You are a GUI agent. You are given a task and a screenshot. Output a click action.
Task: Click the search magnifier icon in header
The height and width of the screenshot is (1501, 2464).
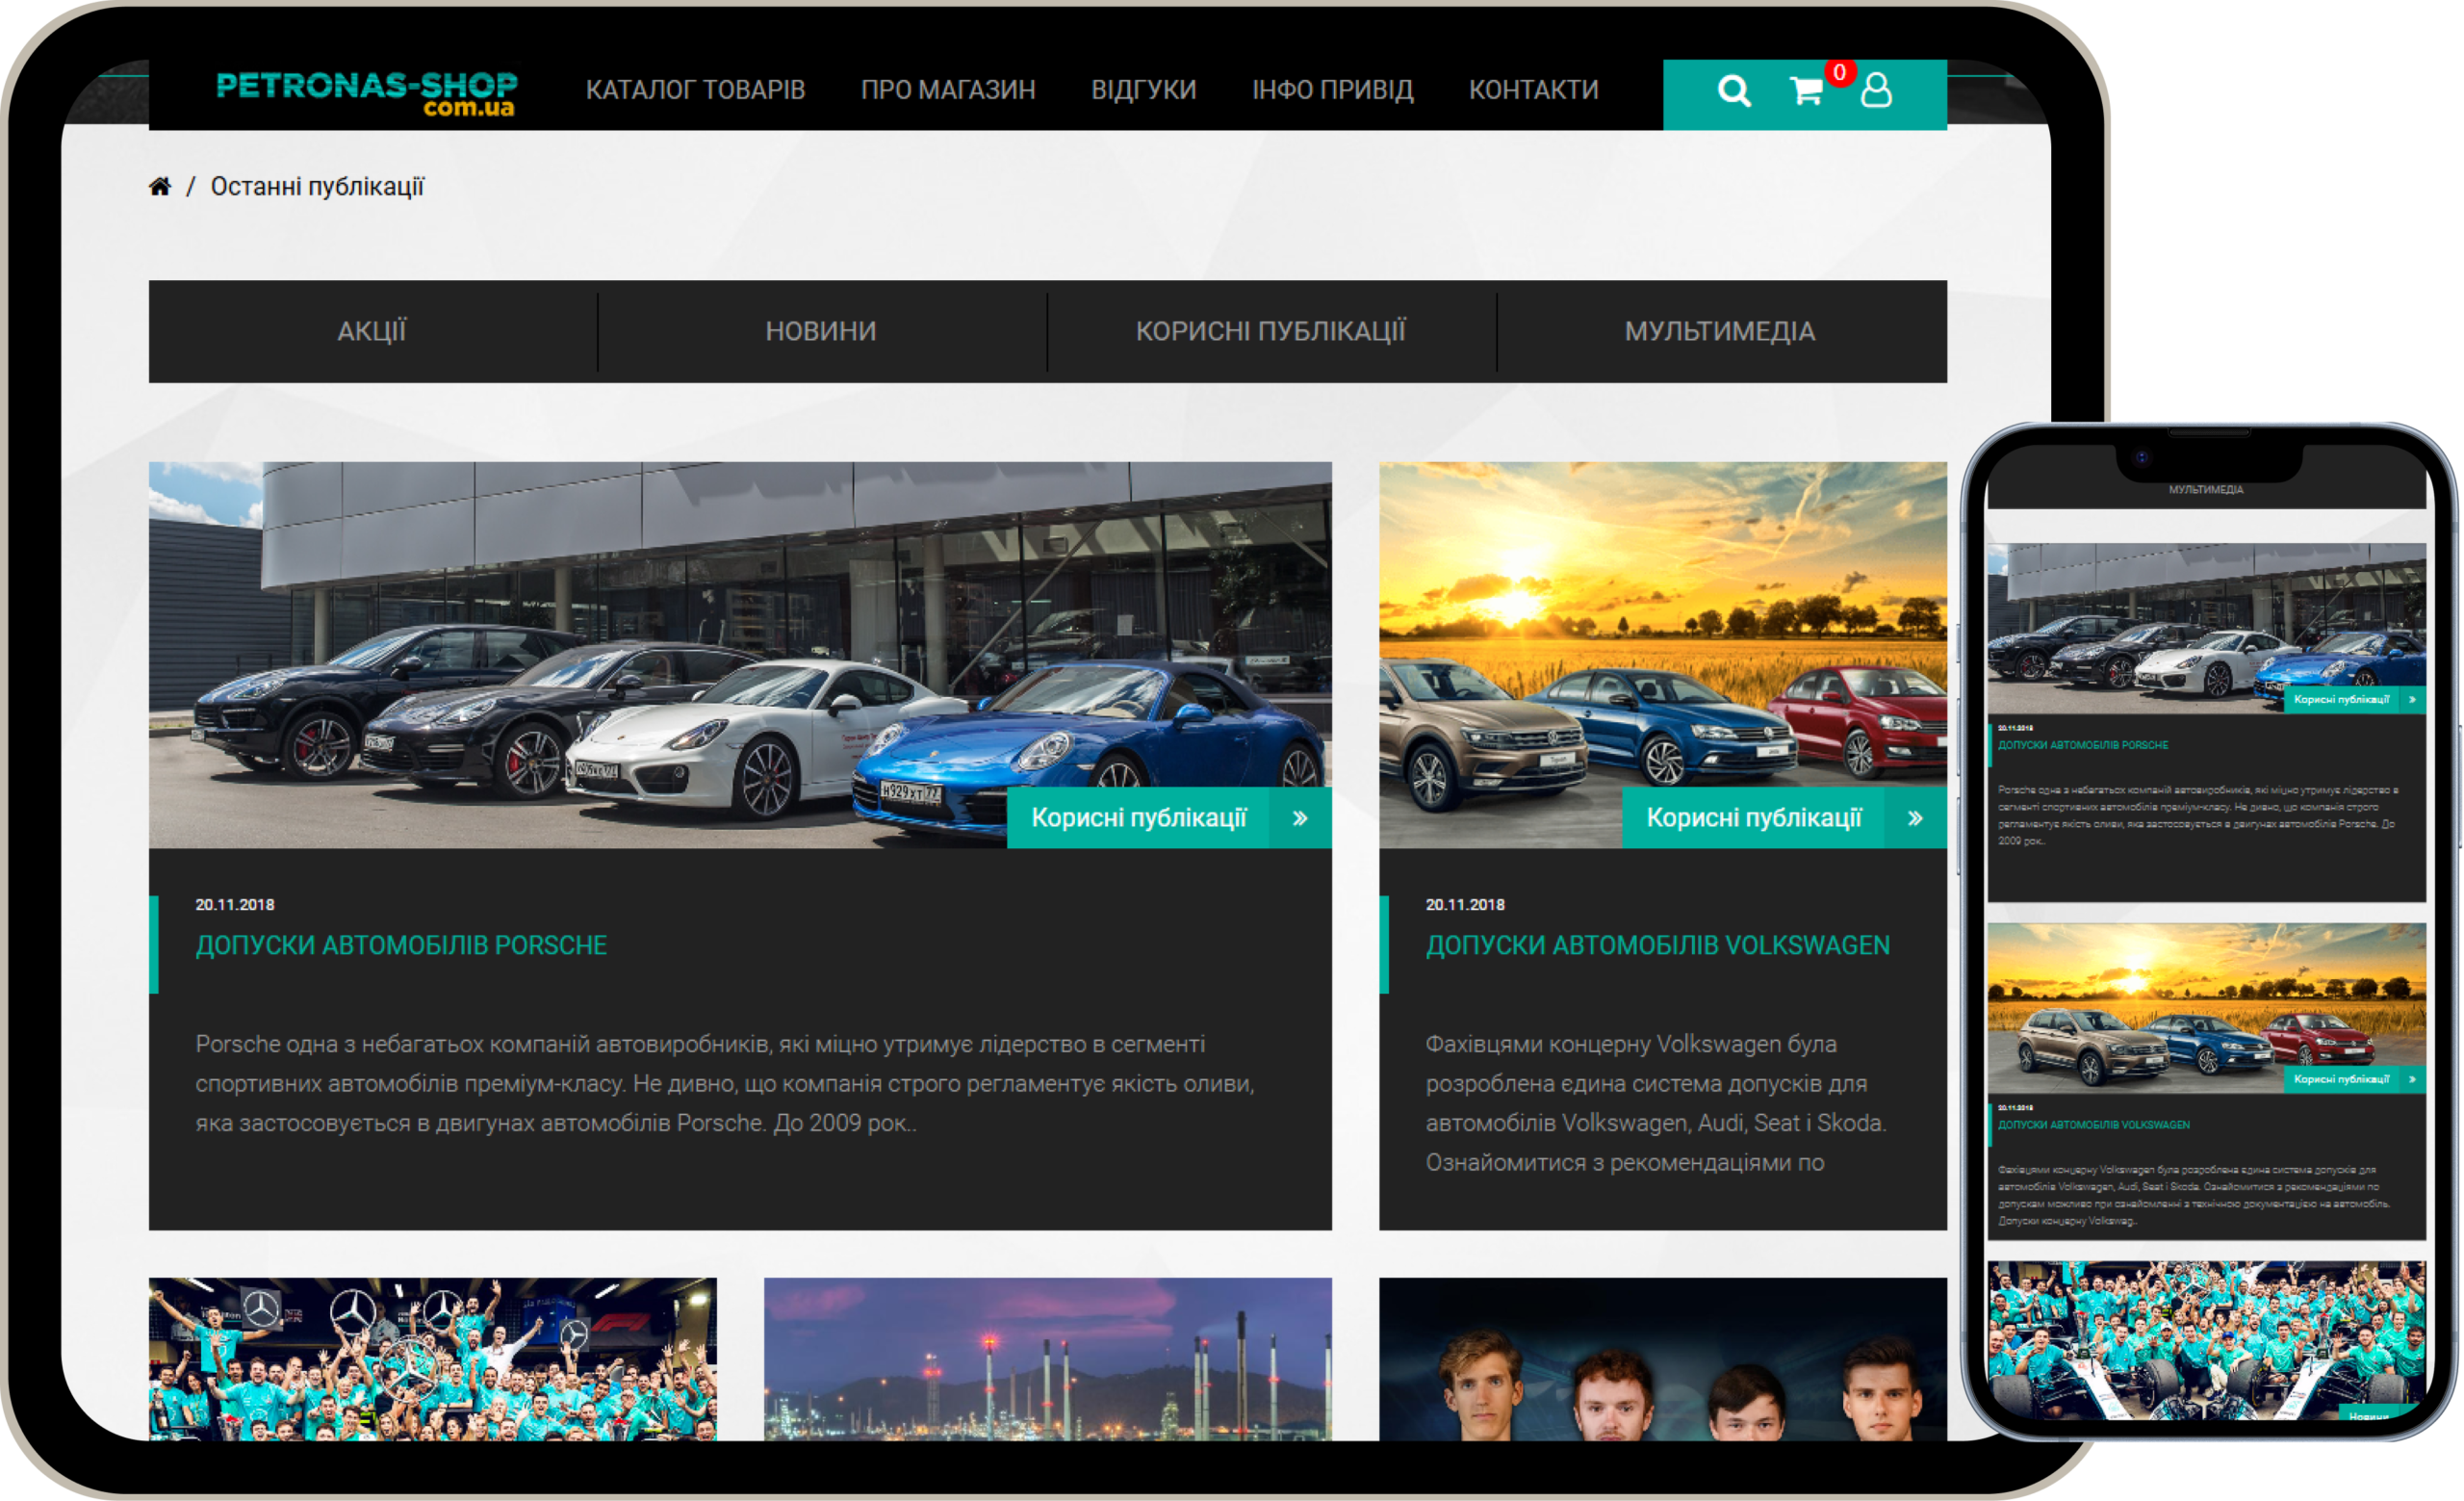pos(1734,91)
